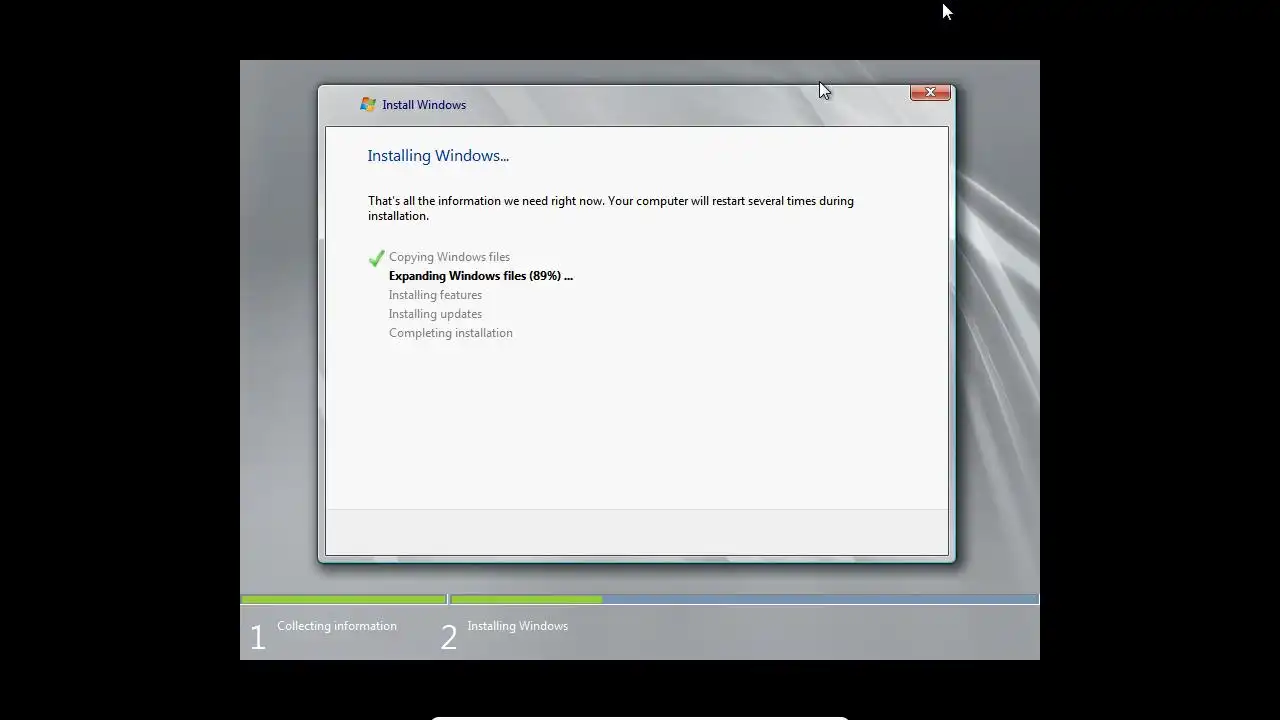
Task: Click the 'Installing updates' step
Action: [x=435, y=314]
